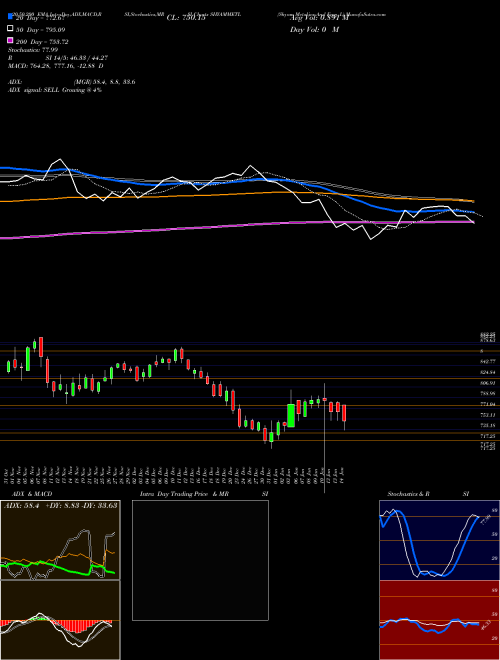
Task: Click the blue Stochastics chart panel
Action: point(439,540)
